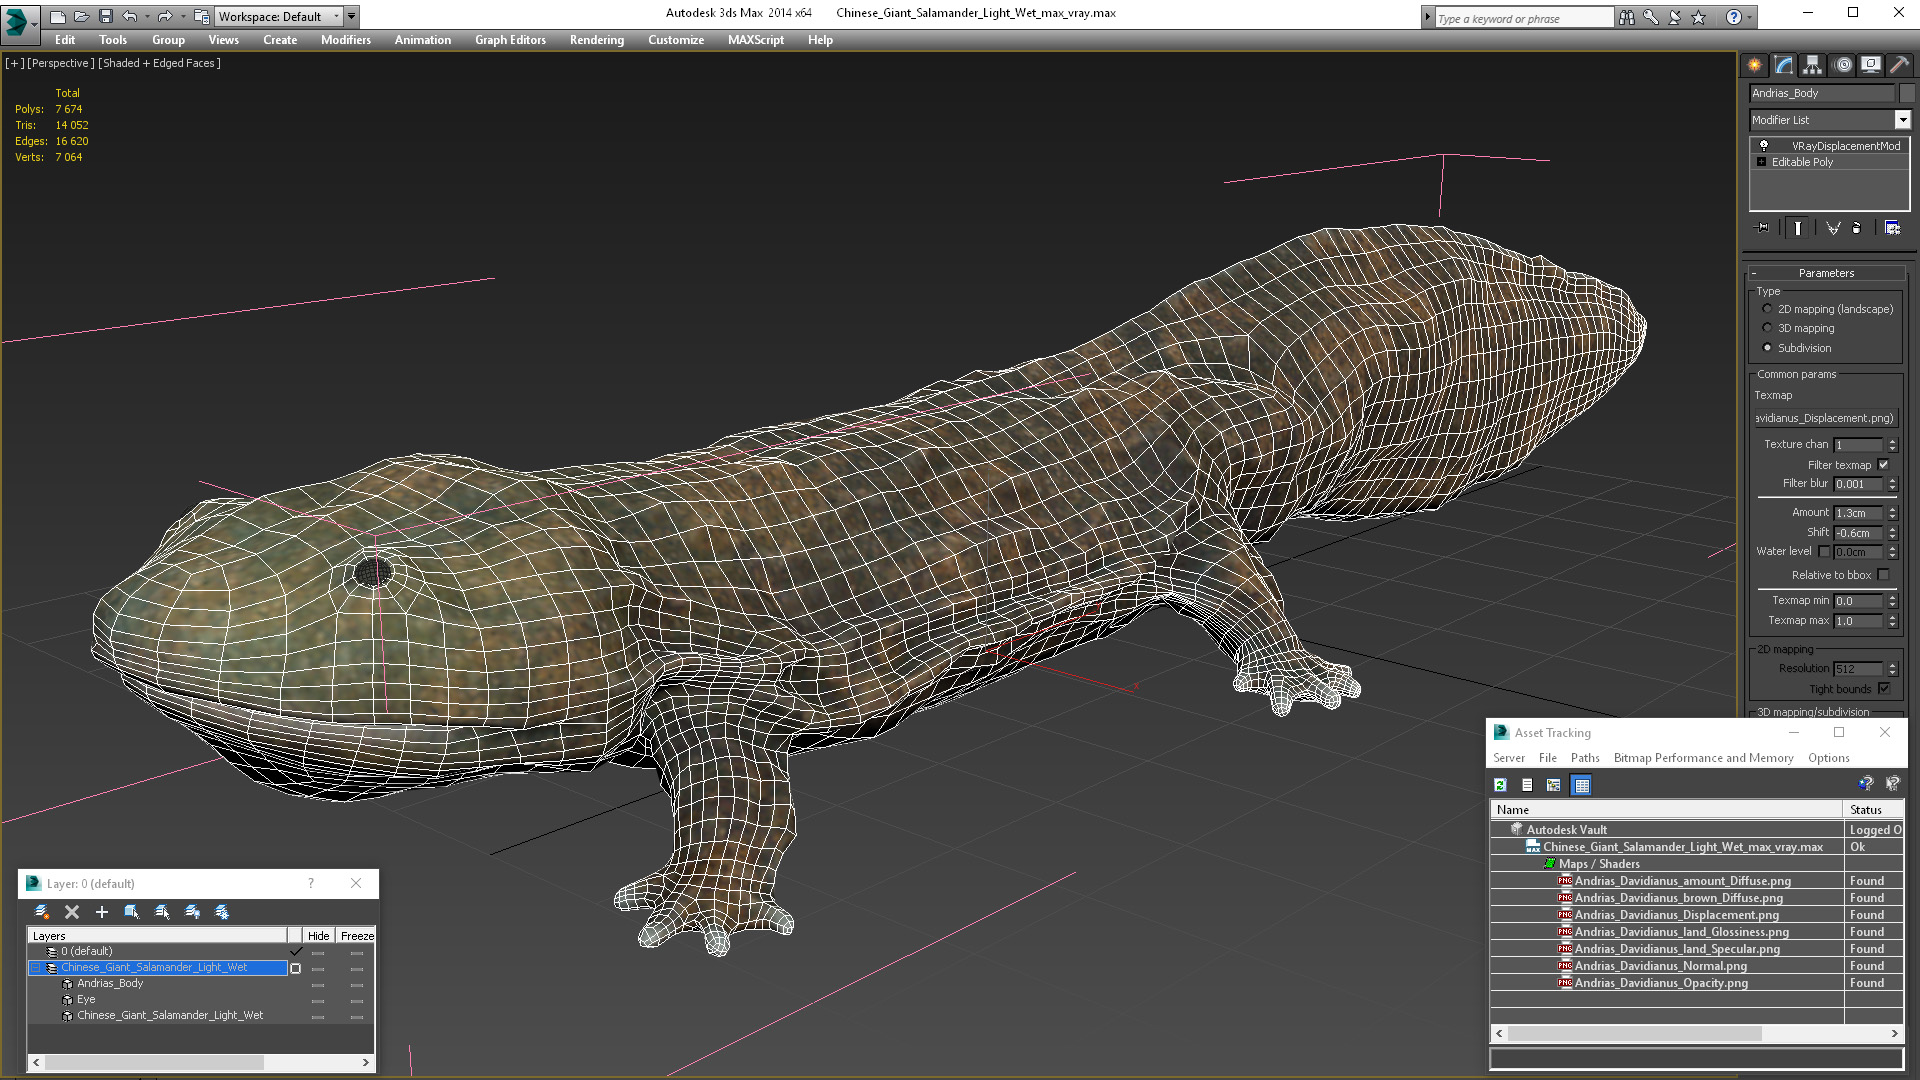Click the Texmap displacement map button

pyautogui.click(x=1826, y=418)
